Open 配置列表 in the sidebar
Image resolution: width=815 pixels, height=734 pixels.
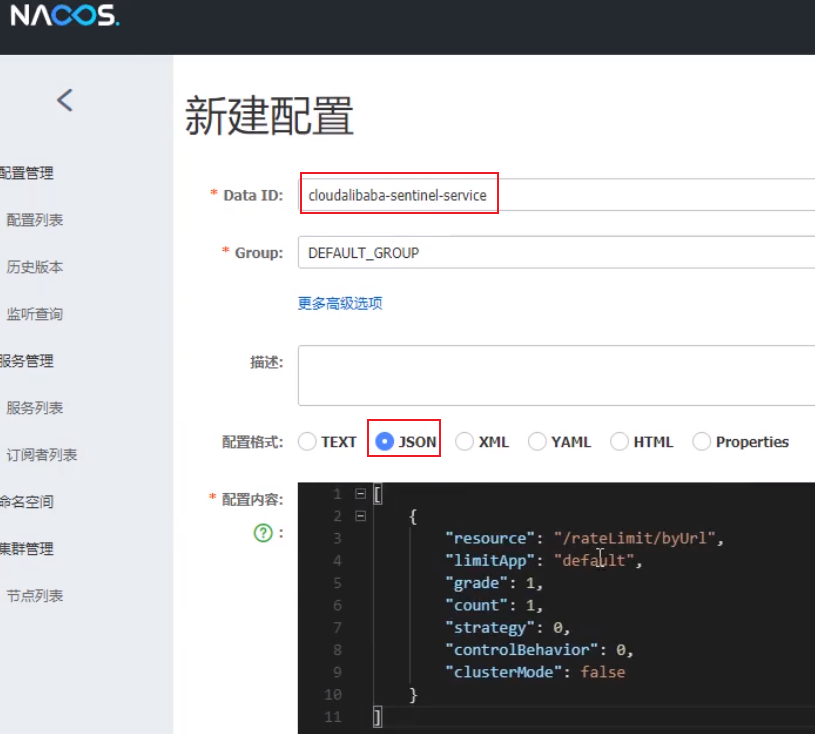coord(35,220)
